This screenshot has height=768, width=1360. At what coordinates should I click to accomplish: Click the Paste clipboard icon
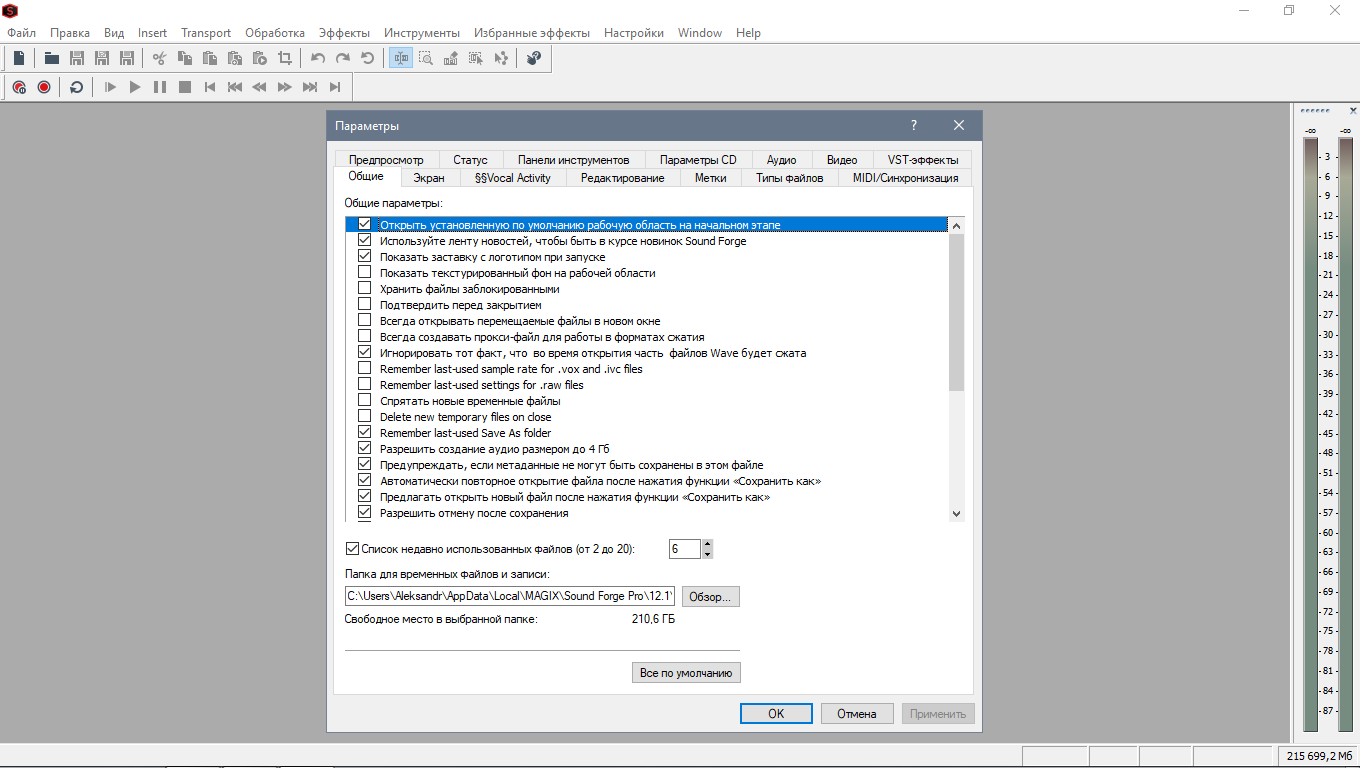pyautogui.click(x=210, y=58)
